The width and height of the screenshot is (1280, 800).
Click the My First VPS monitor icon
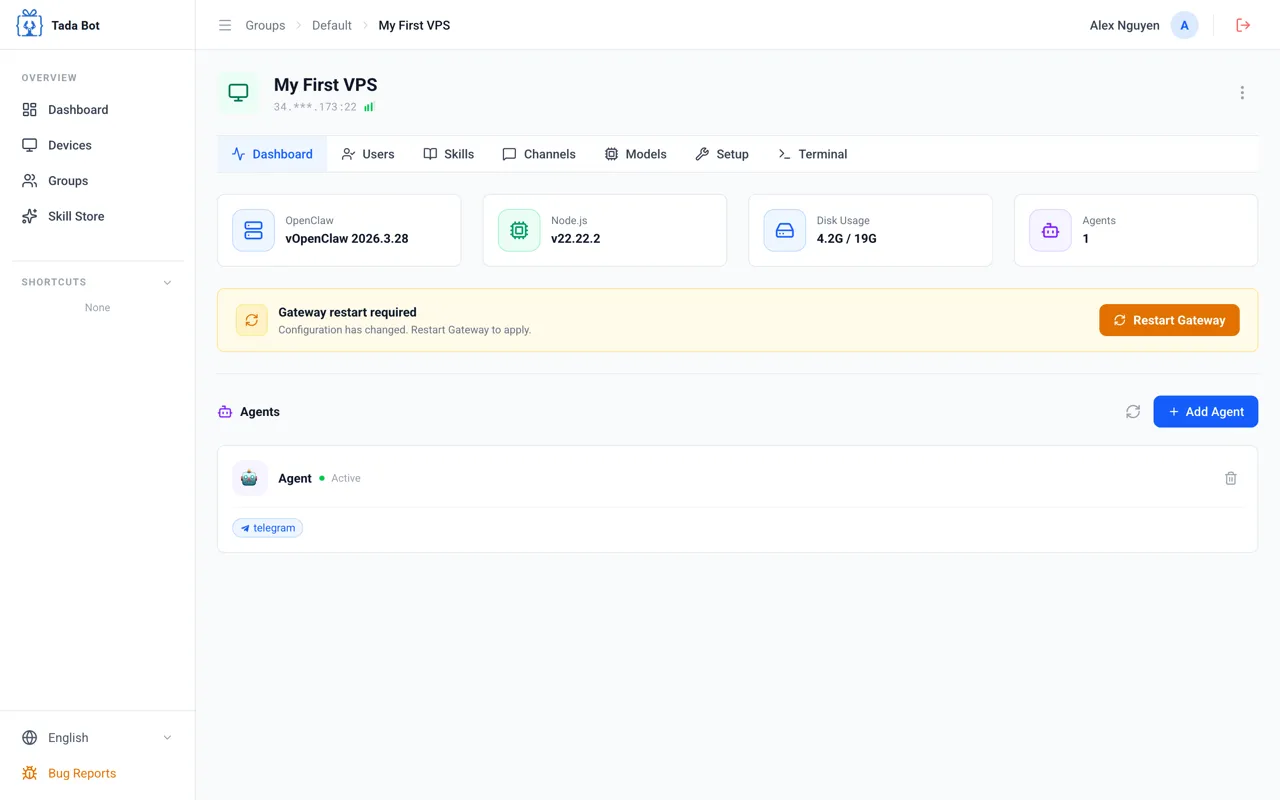pos(238,92)
